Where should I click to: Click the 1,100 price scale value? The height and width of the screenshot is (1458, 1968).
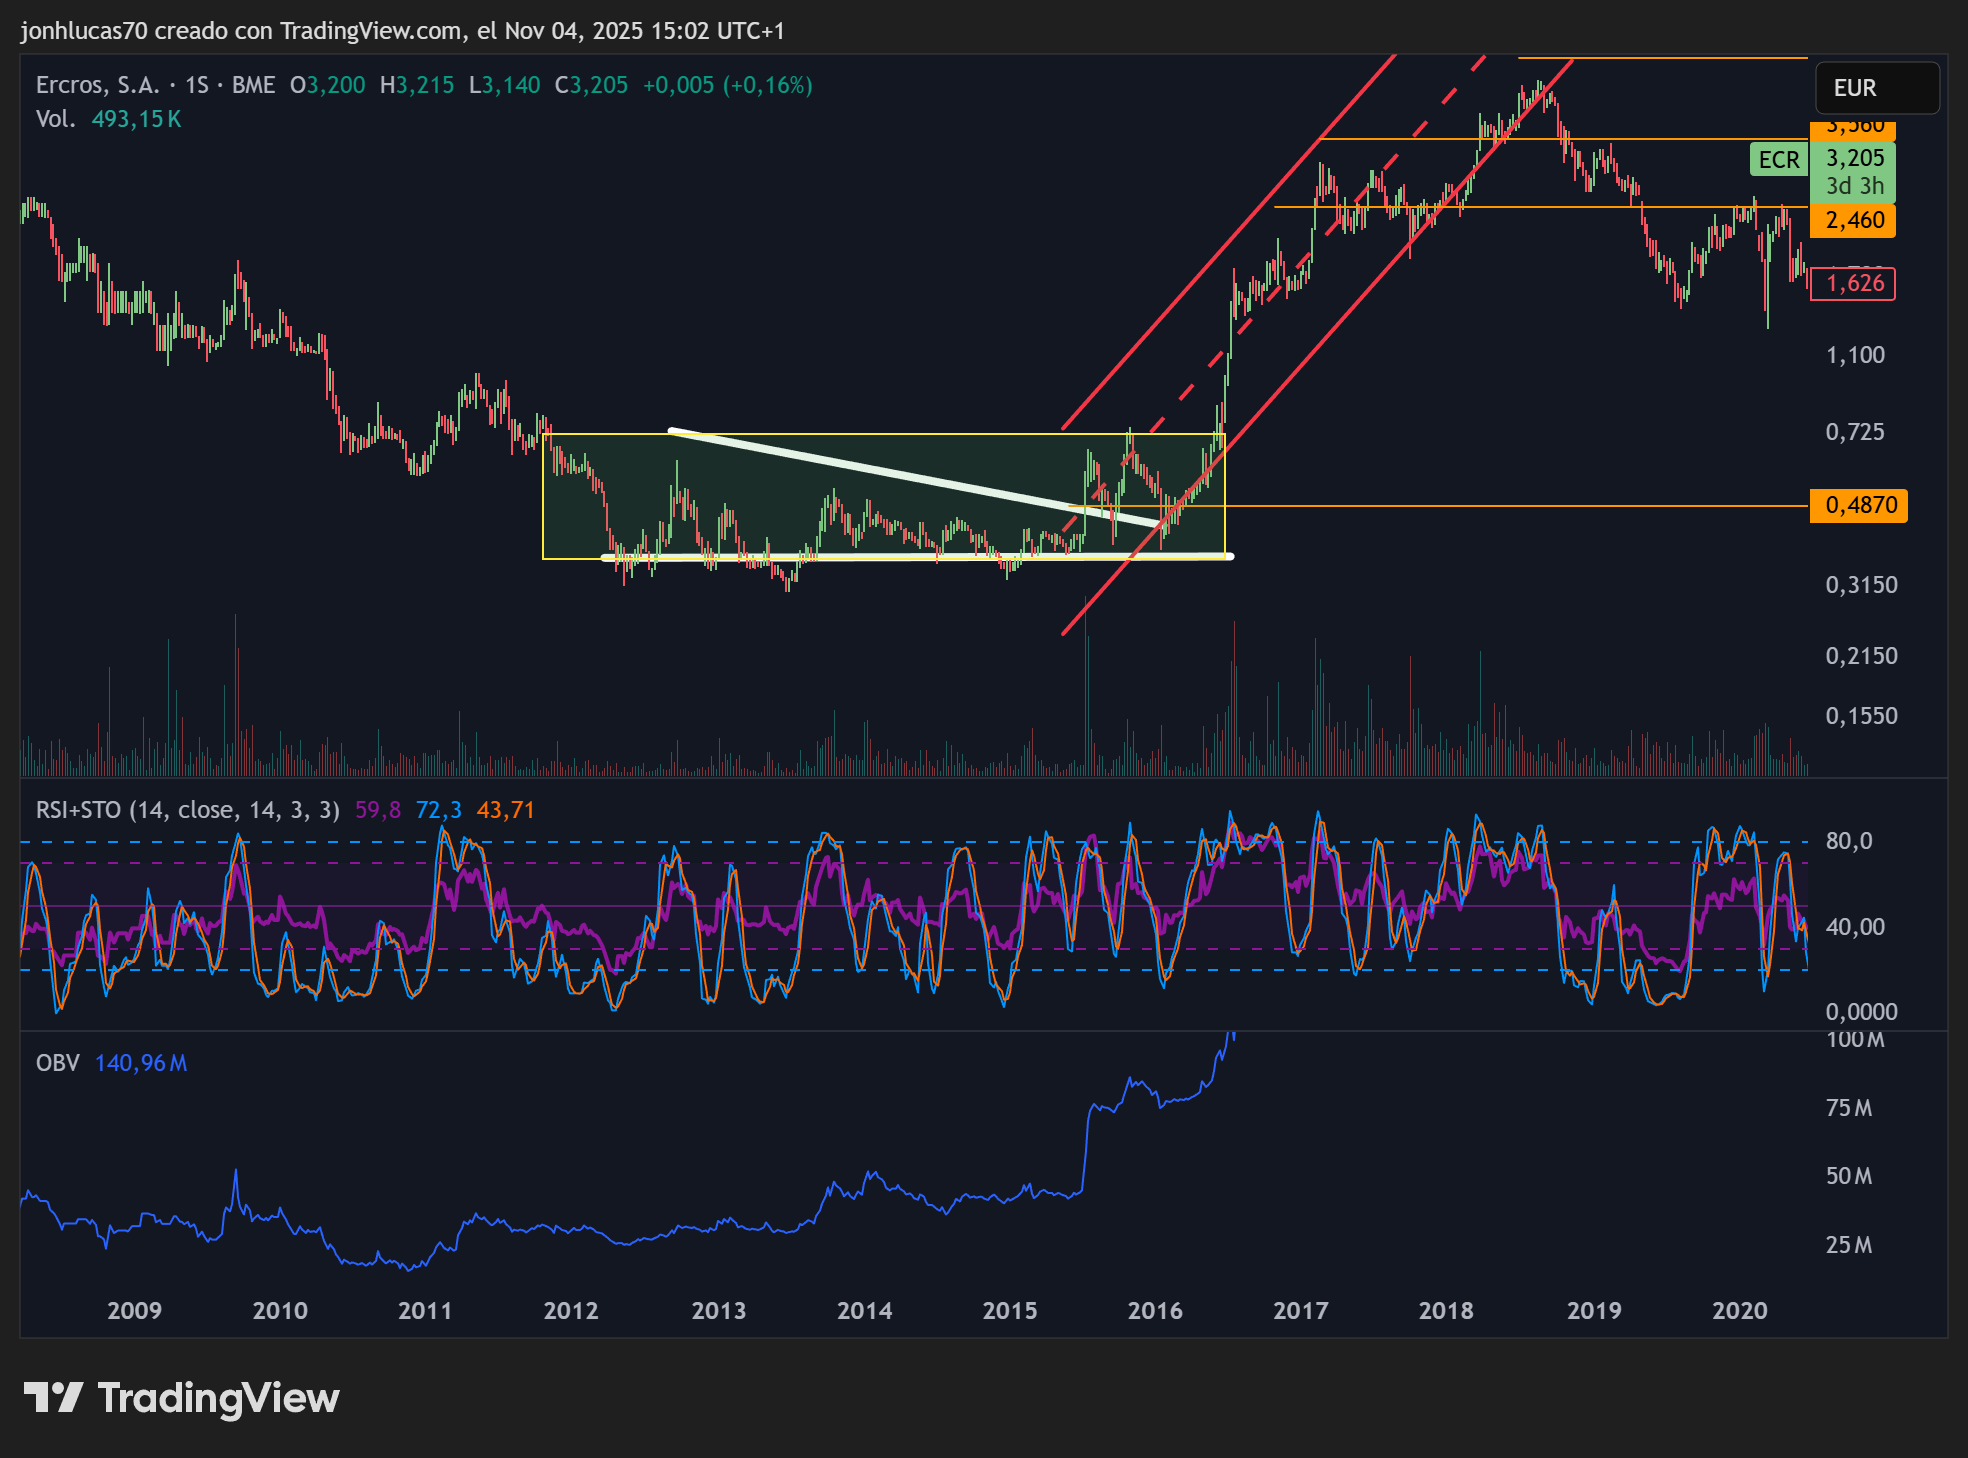(1854, 355)
